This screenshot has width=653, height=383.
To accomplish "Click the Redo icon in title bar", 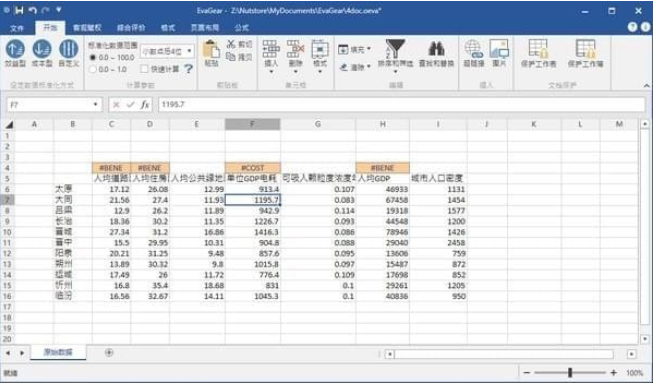I will tap(45, 10).
